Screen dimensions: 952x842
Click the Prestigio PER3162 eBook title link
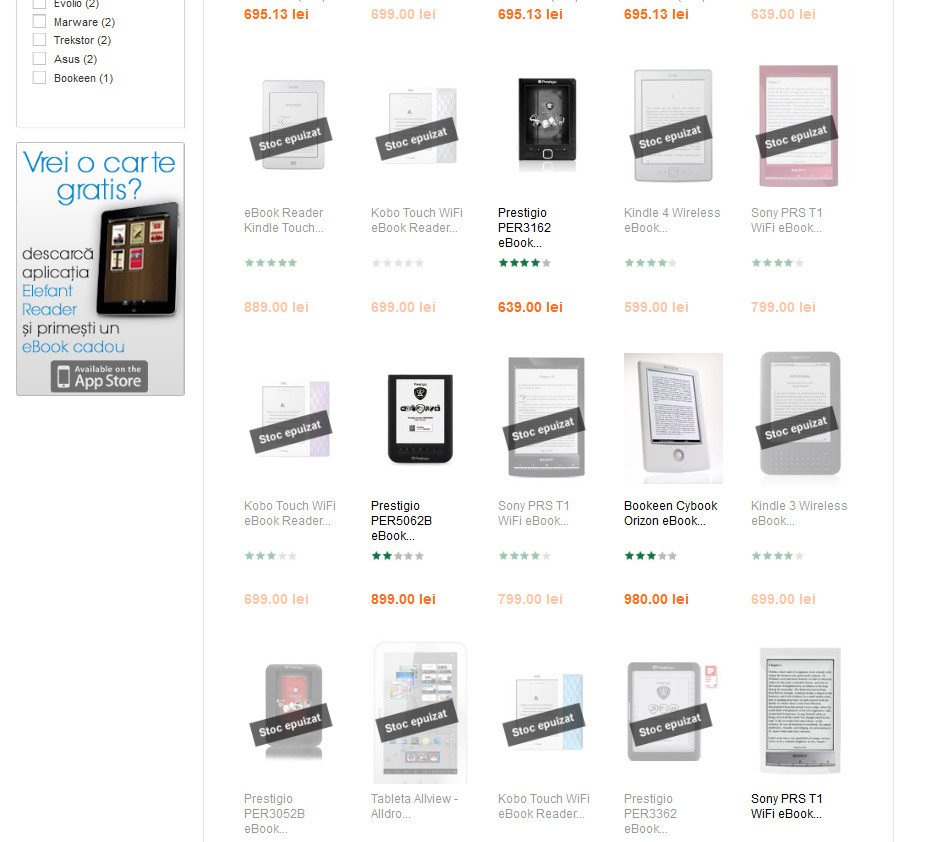click(524, 228)
